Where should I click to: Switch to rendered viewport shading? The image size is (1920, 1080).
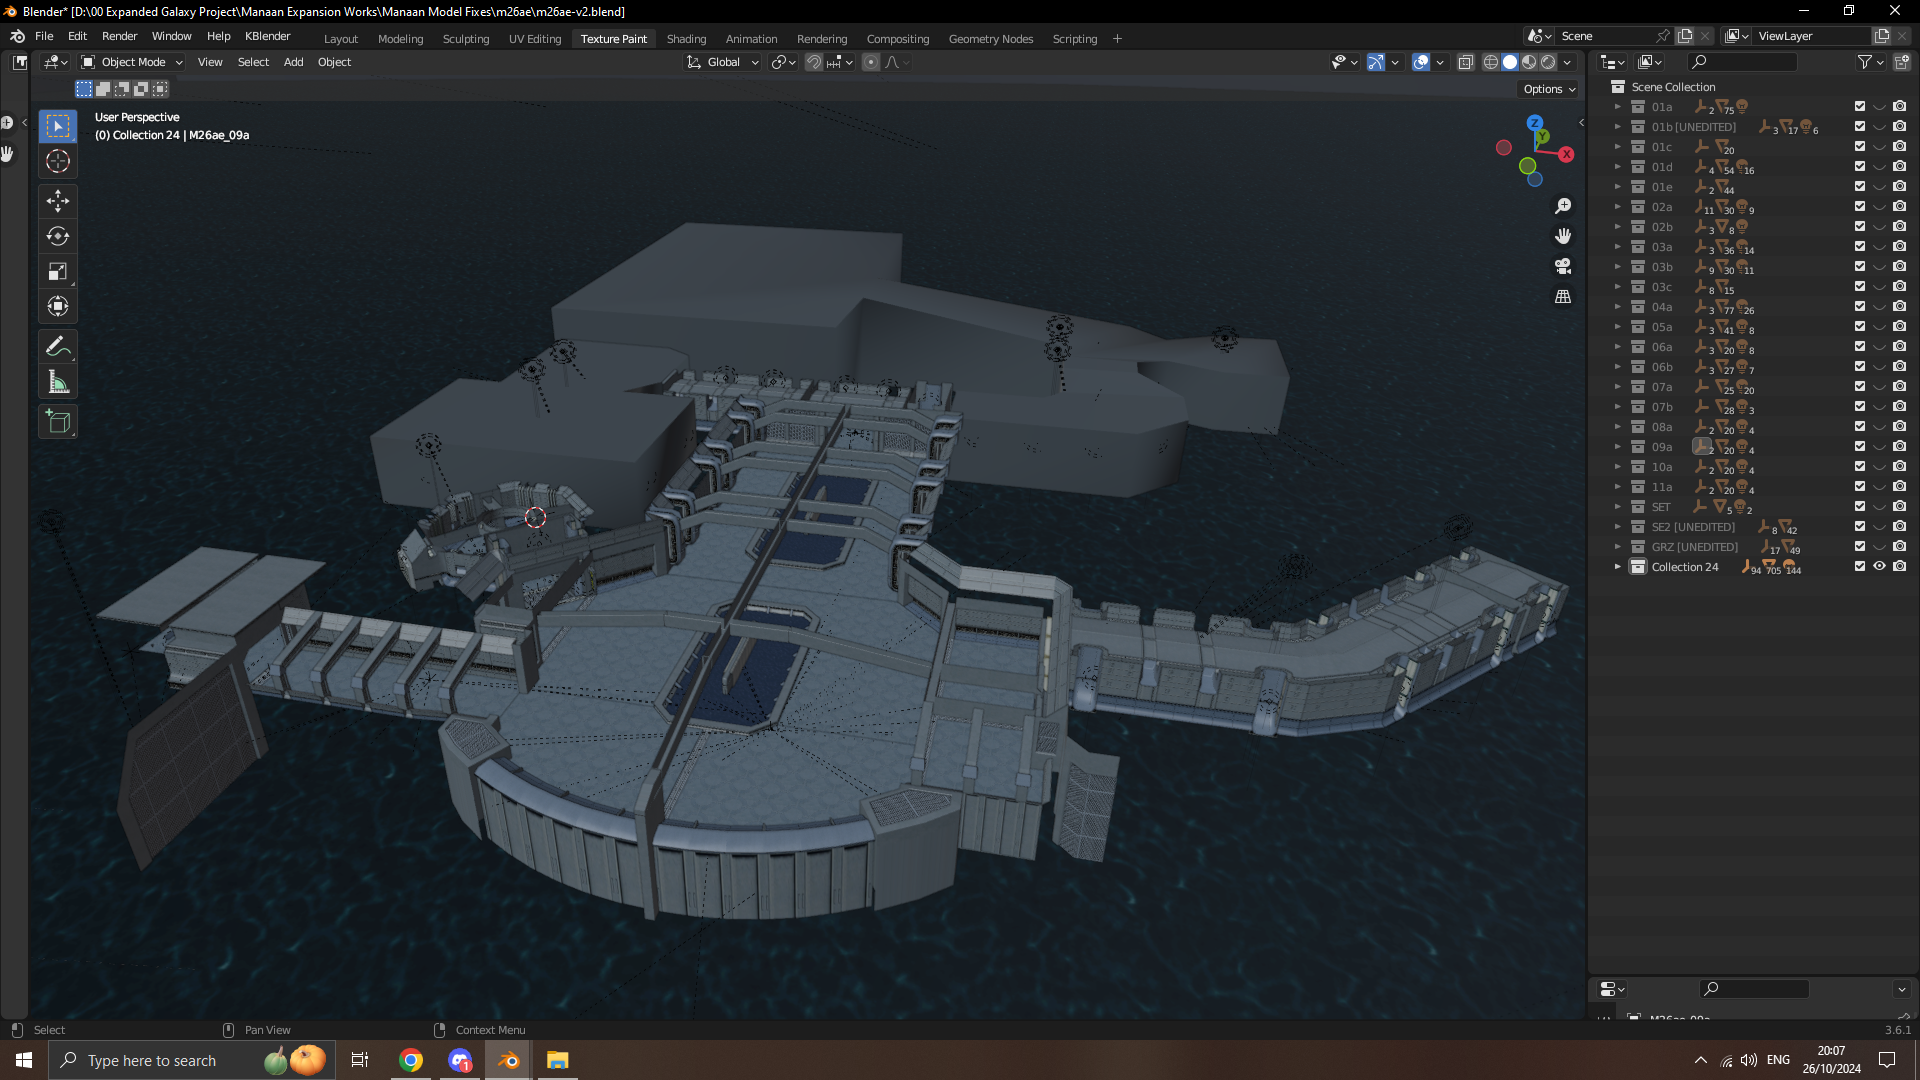pos(1548,62)
